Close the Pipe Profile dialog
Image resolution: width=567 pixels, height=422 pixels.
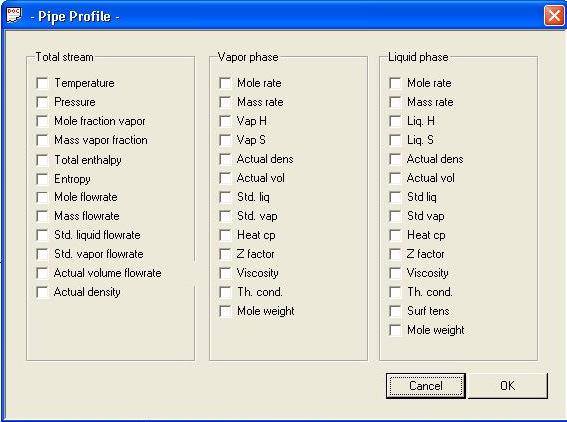coord(554,16)
